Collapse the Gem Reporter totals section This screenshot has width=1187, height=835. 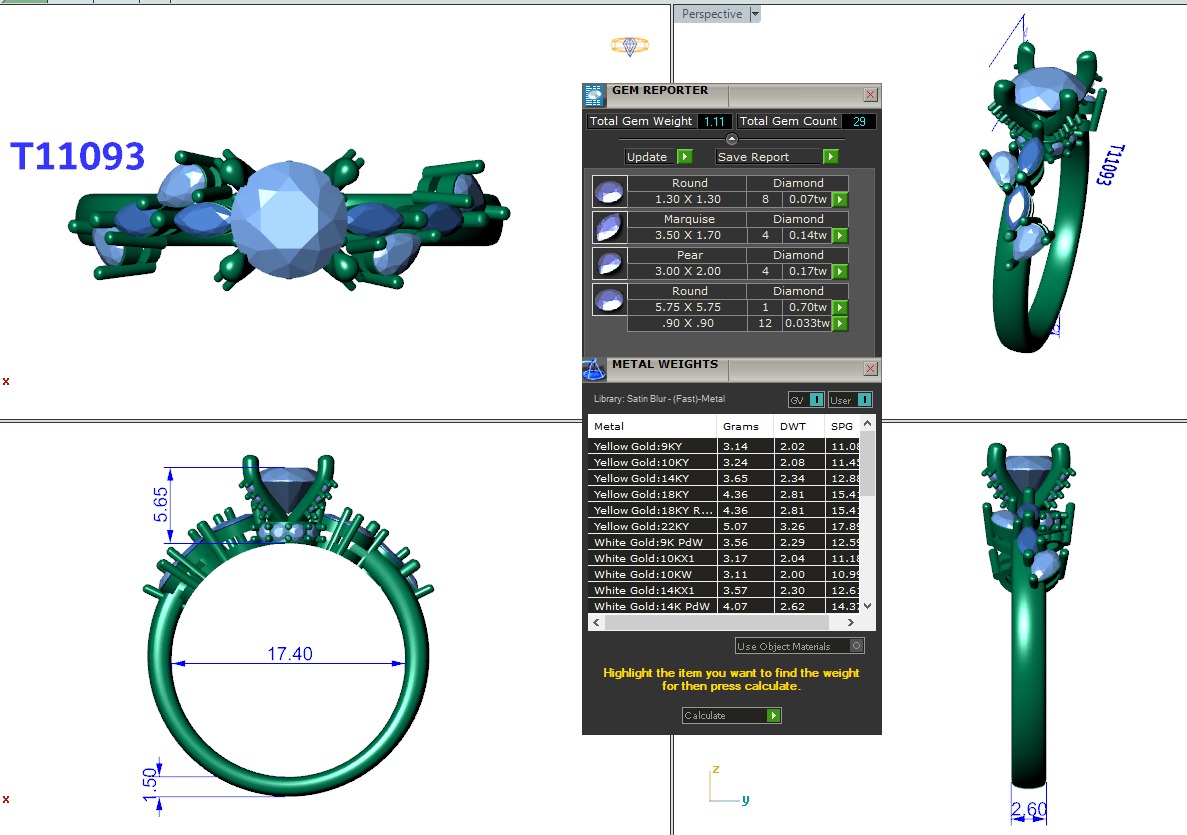click(731, 139)
